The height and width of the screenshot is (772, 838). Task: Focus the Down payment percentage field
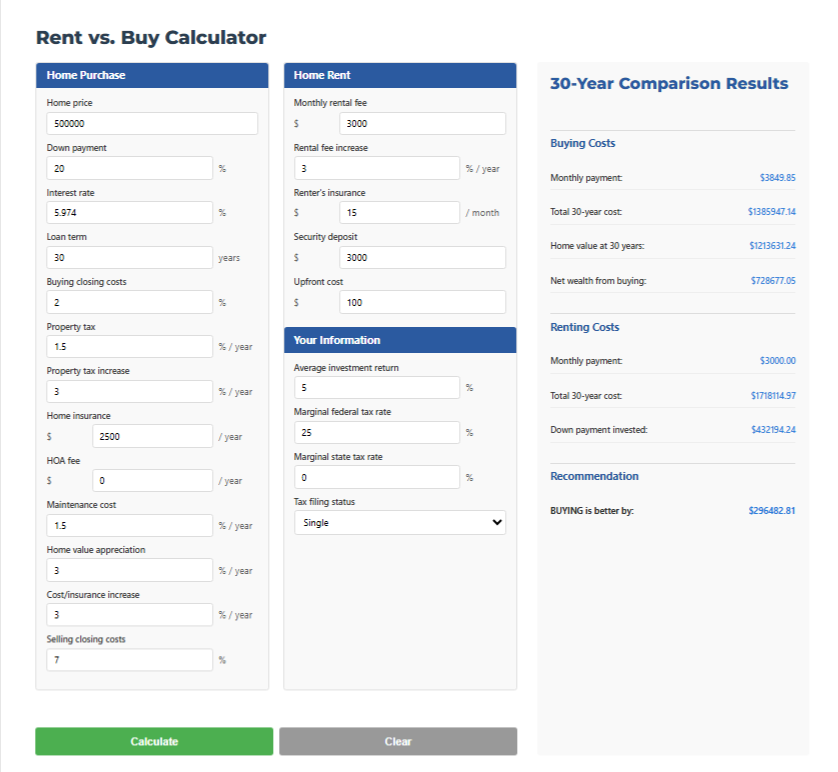(x=129, y=168)
